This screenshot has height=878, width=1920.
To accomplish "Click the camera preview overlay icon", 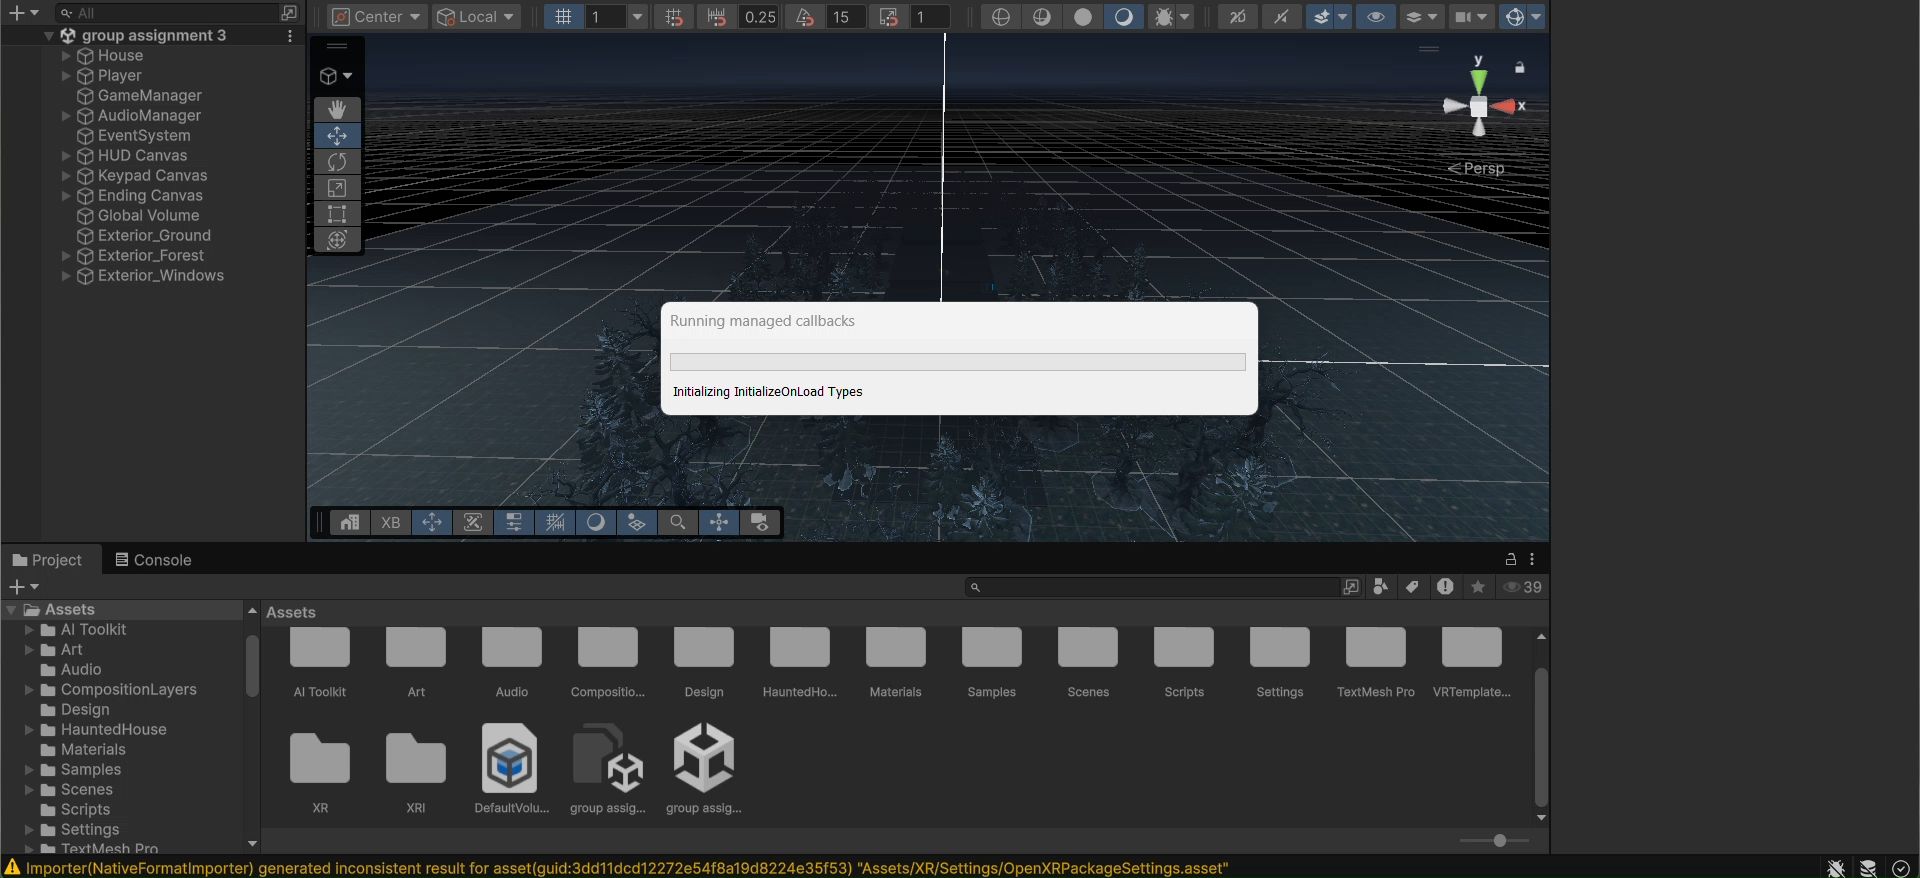I will (760, 522).
